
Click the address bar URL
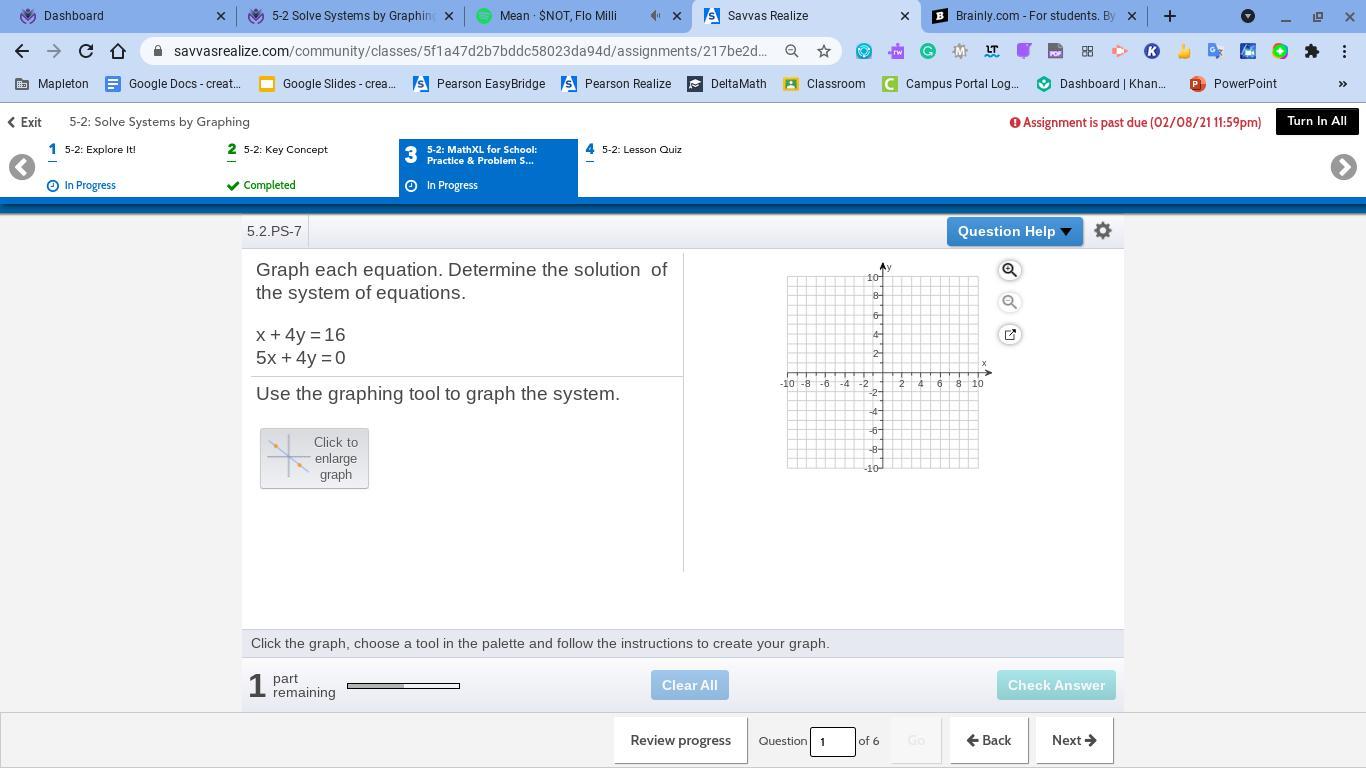click(470, 51)
